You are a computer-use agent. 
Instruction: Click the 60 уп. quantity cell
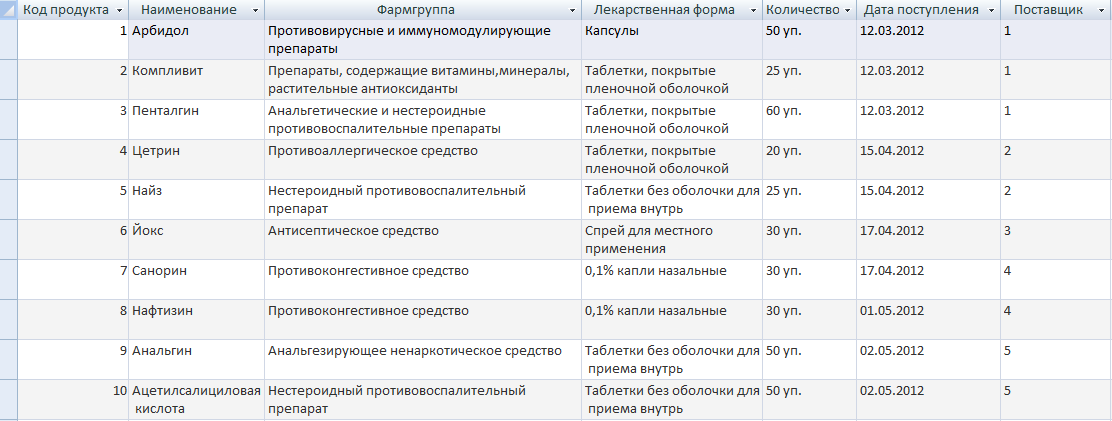click(810, 120)
